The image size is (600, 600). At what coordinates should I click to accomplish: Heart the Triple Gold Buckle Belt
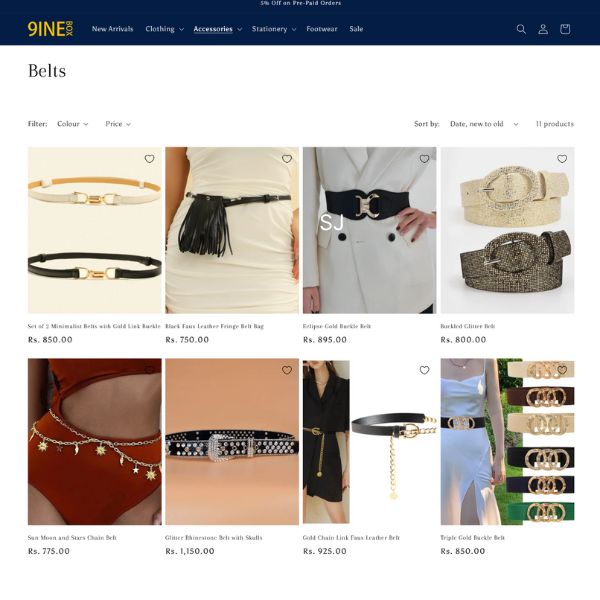(562, 370)
